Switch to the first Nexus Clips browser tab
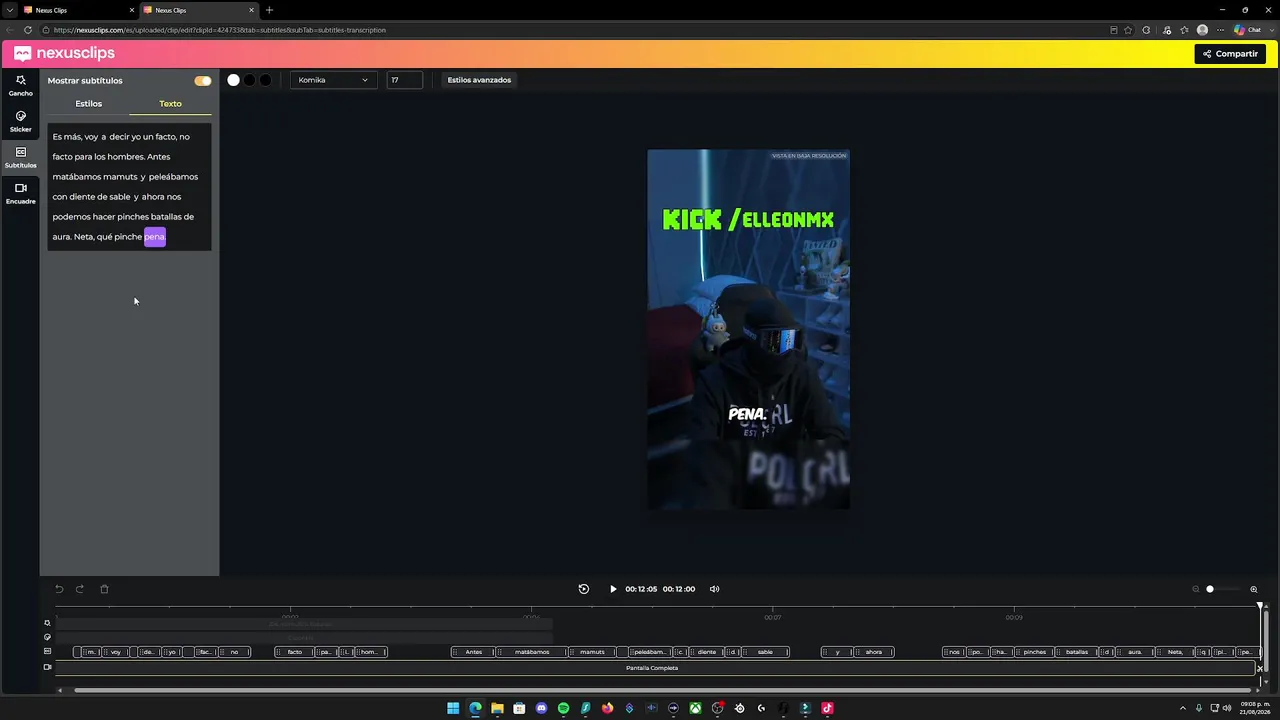Screen dimensions: 1280x720 (78, 10)
